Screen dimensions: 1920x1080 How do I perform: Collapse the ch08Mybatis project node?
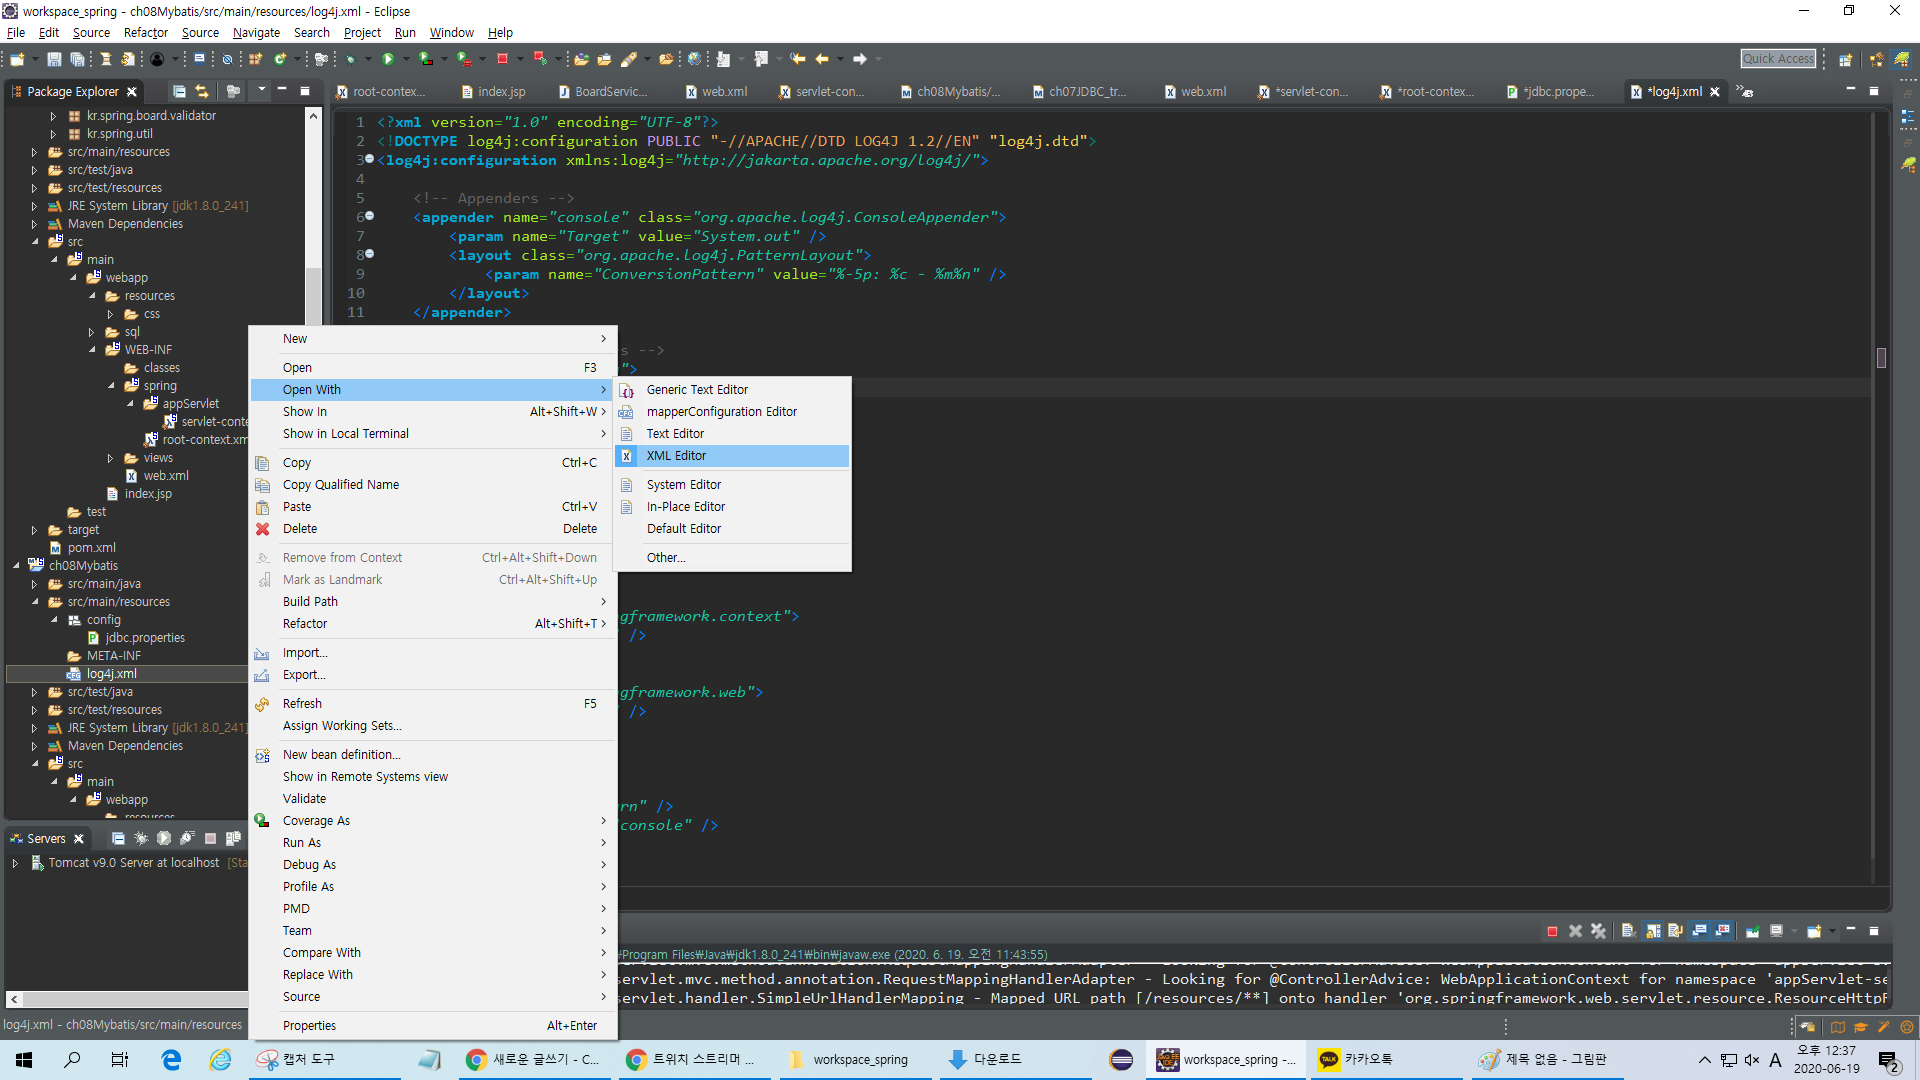(16, 566)
